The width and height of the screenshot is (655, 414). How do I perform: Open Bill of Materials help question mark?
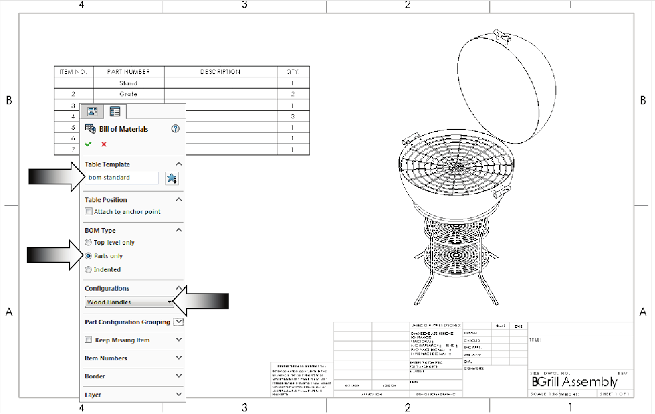175,129
